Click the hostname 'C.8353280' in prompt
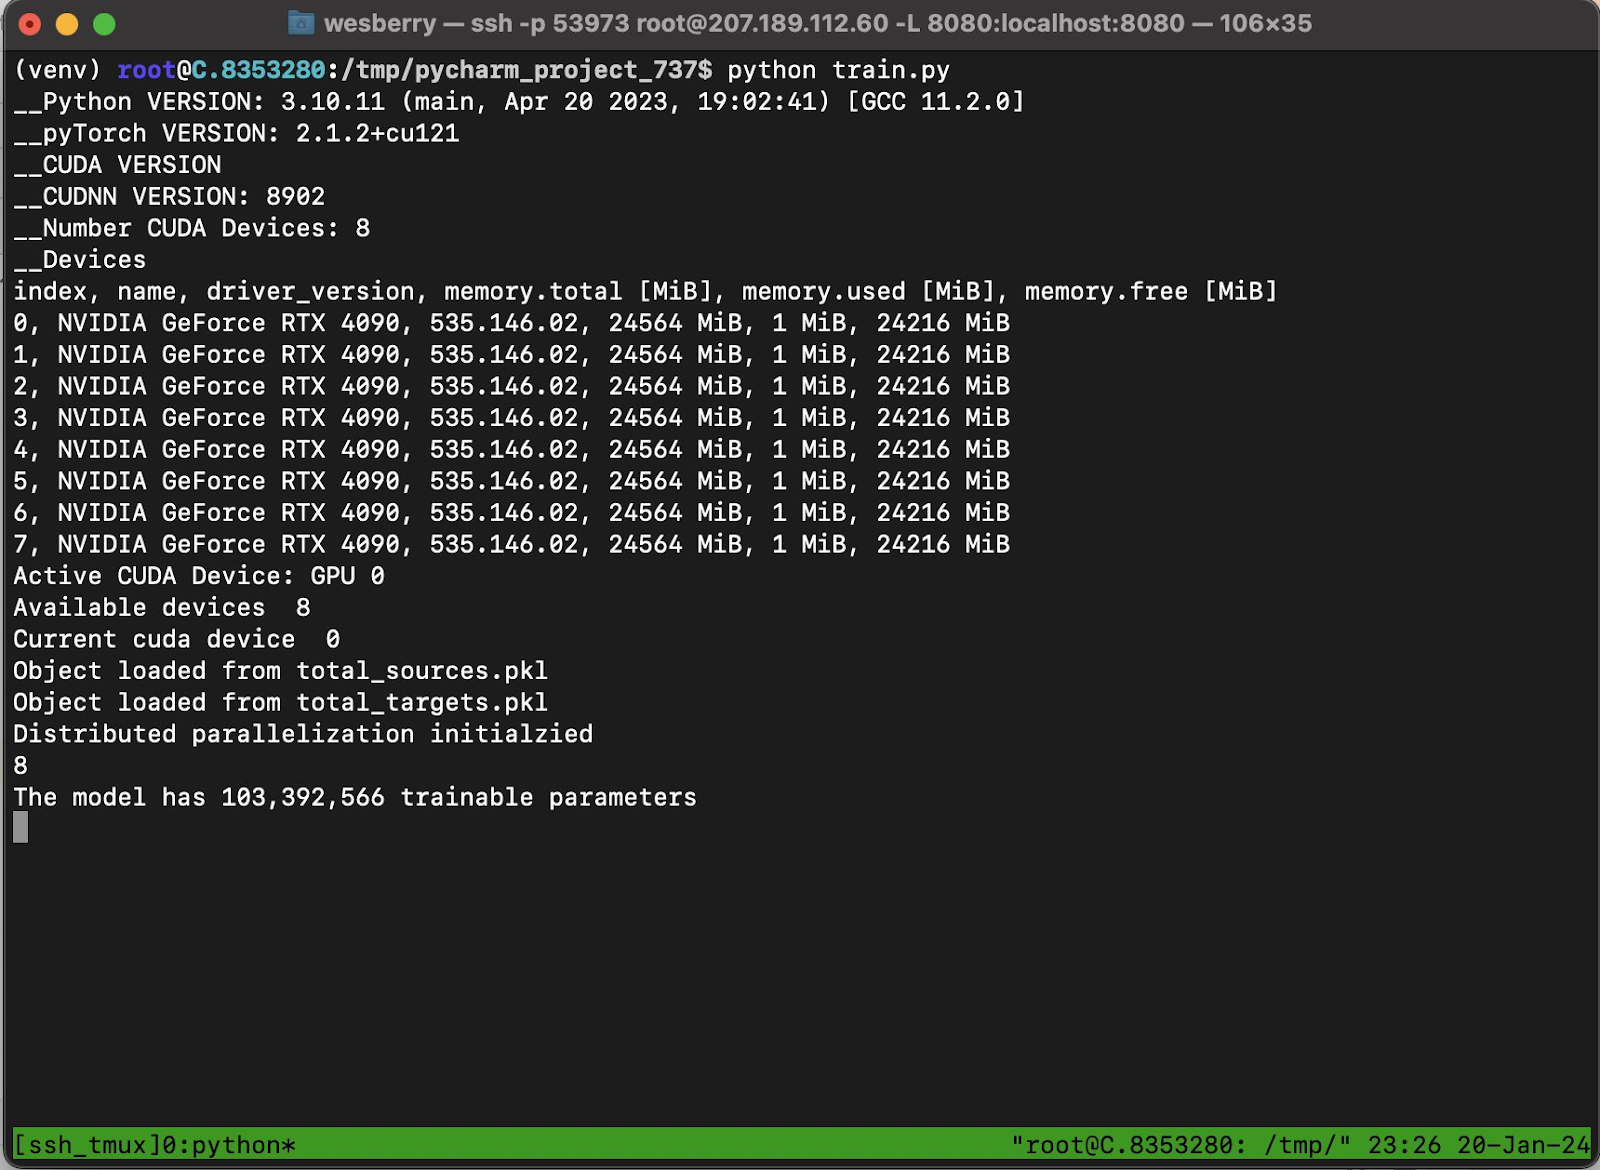 [x=259, y=70]
